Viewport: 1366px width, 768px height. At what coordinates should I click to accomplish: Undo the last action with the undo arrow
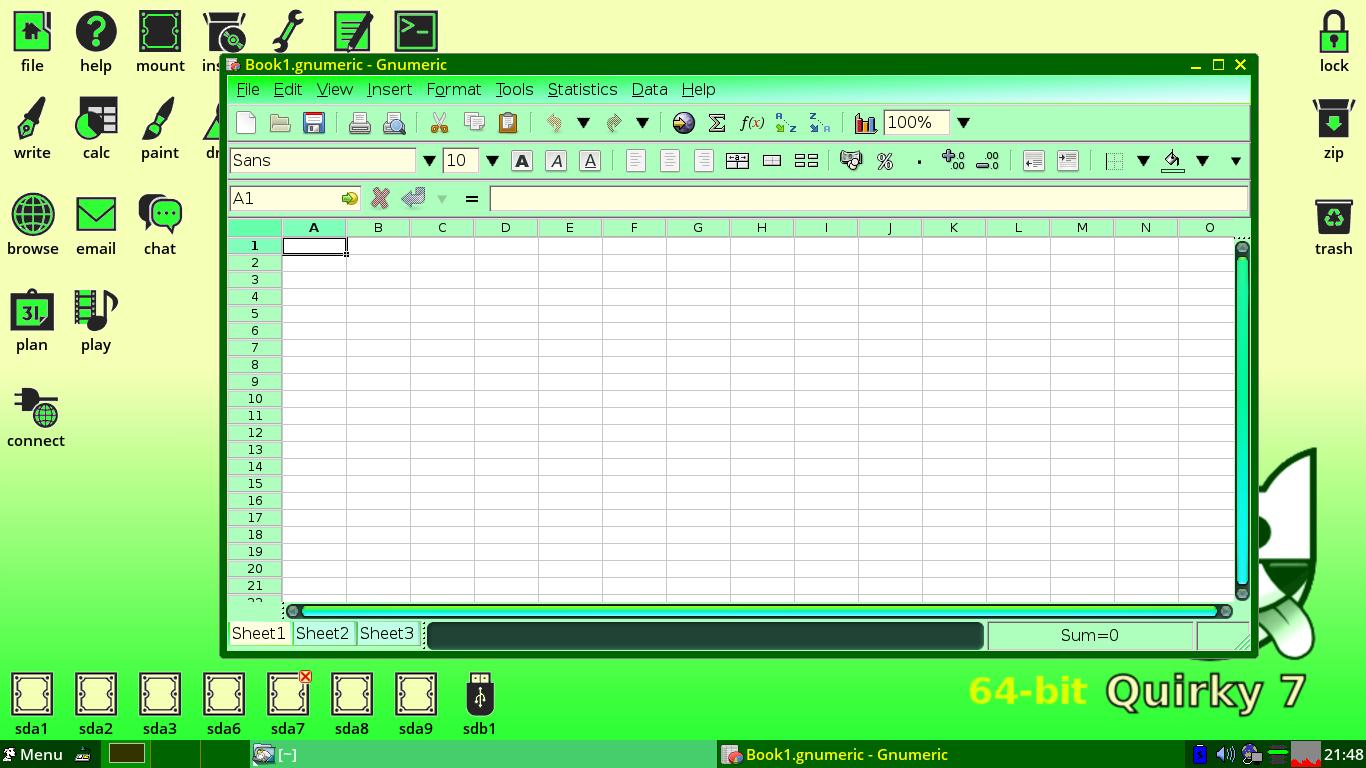click(554, 123)
